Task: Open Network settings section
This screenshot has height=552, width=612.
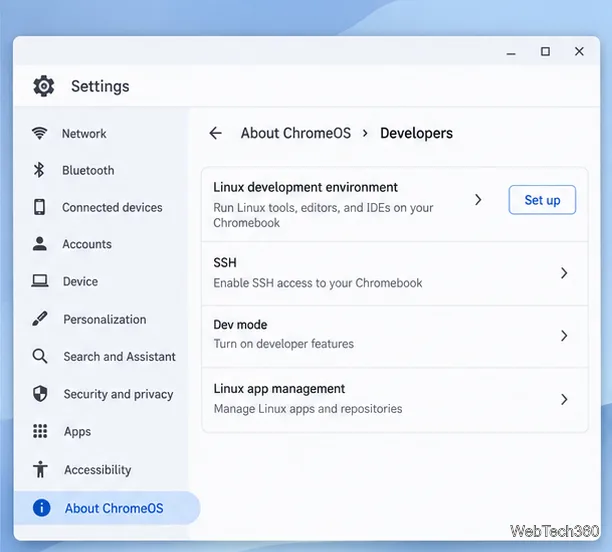Action: (x=84, y=134)
